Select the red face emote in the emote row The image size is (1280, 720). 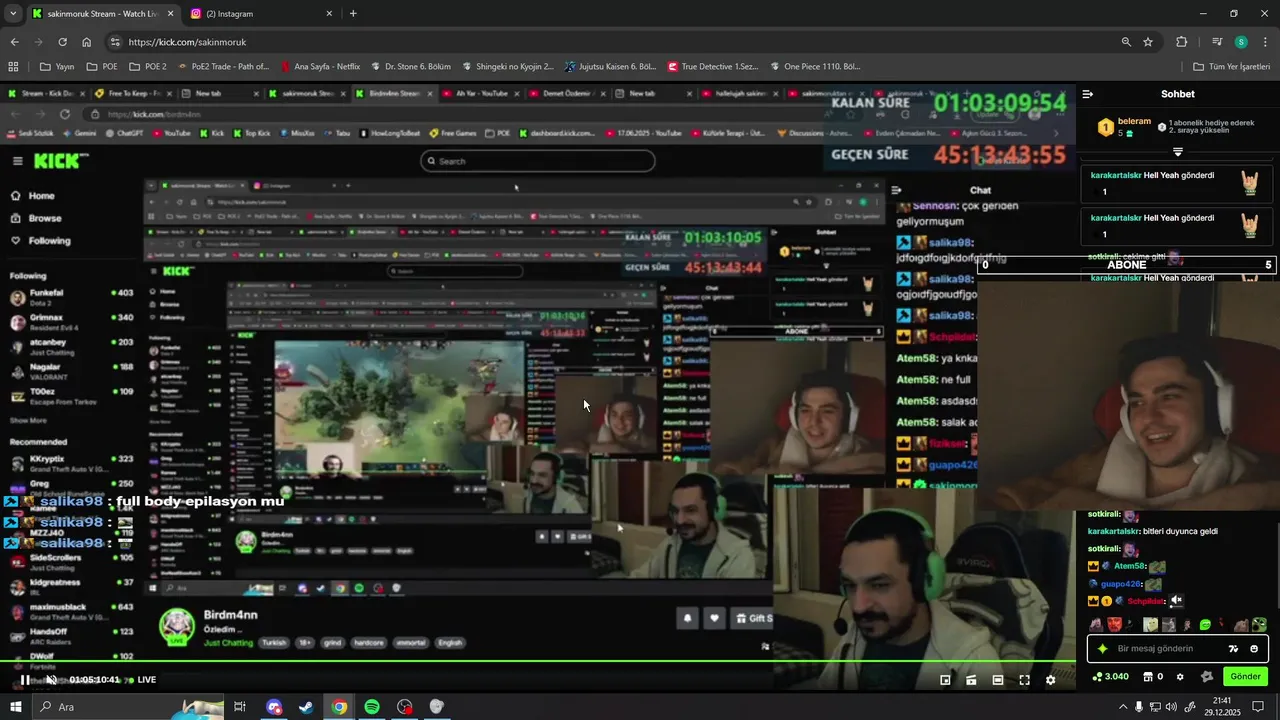tap(1114, 625)
